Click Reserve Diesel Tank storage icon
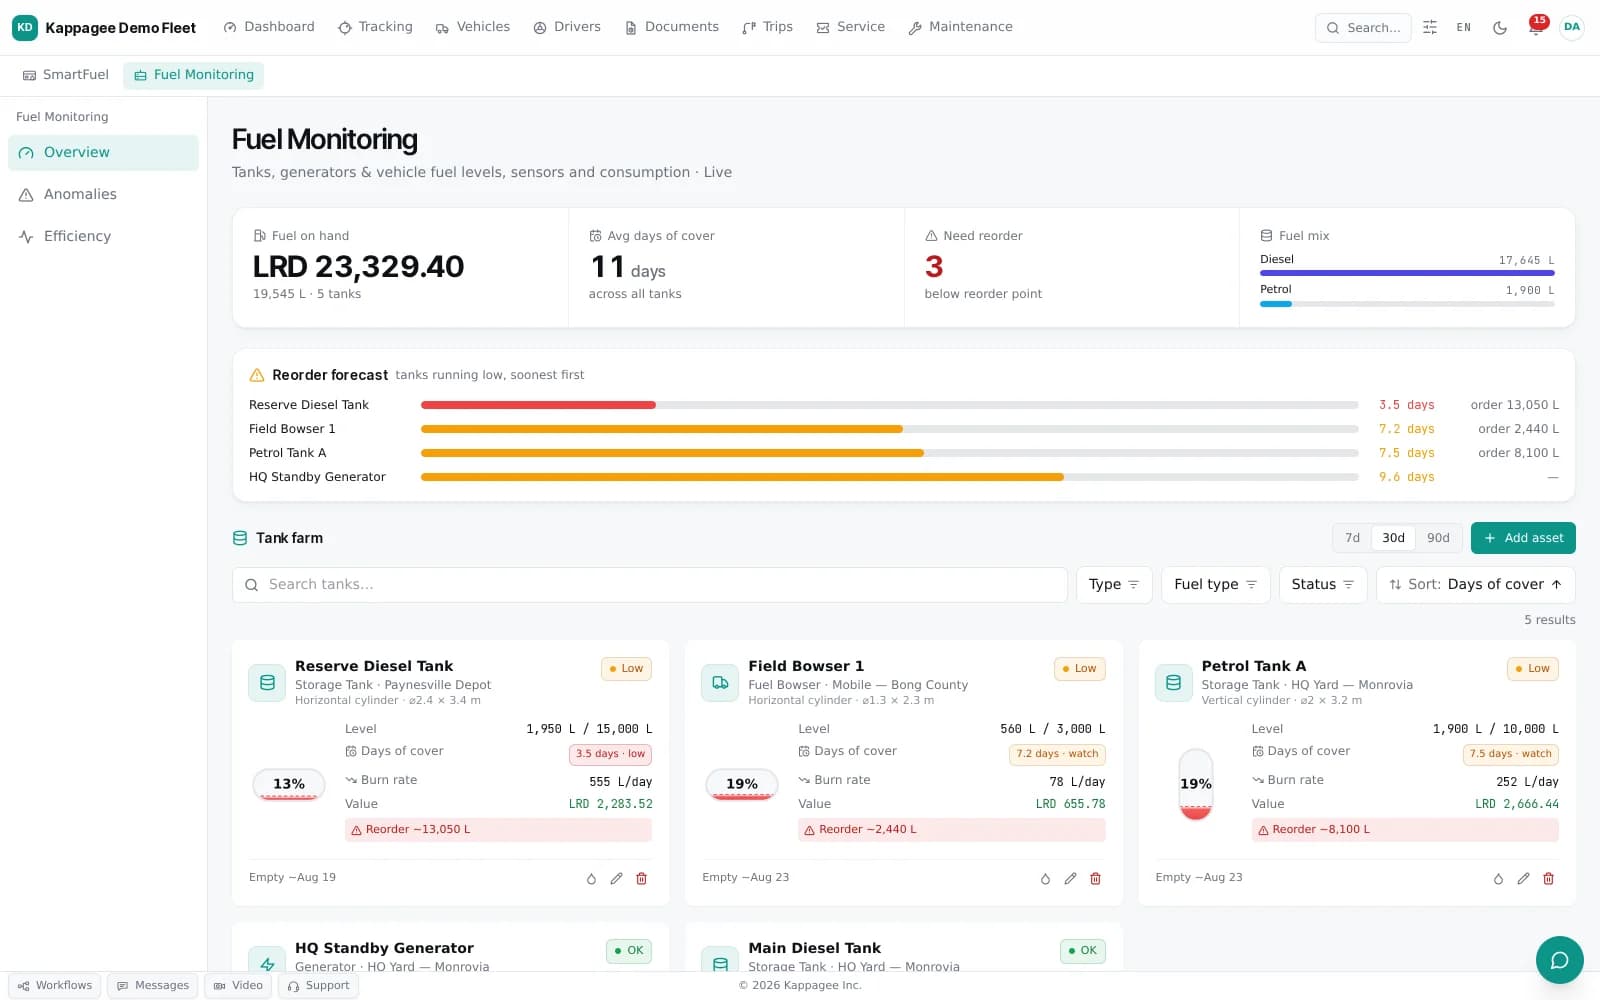Image resolution: width=1600 pixels, height=1000 pixels. pos(267,683)
